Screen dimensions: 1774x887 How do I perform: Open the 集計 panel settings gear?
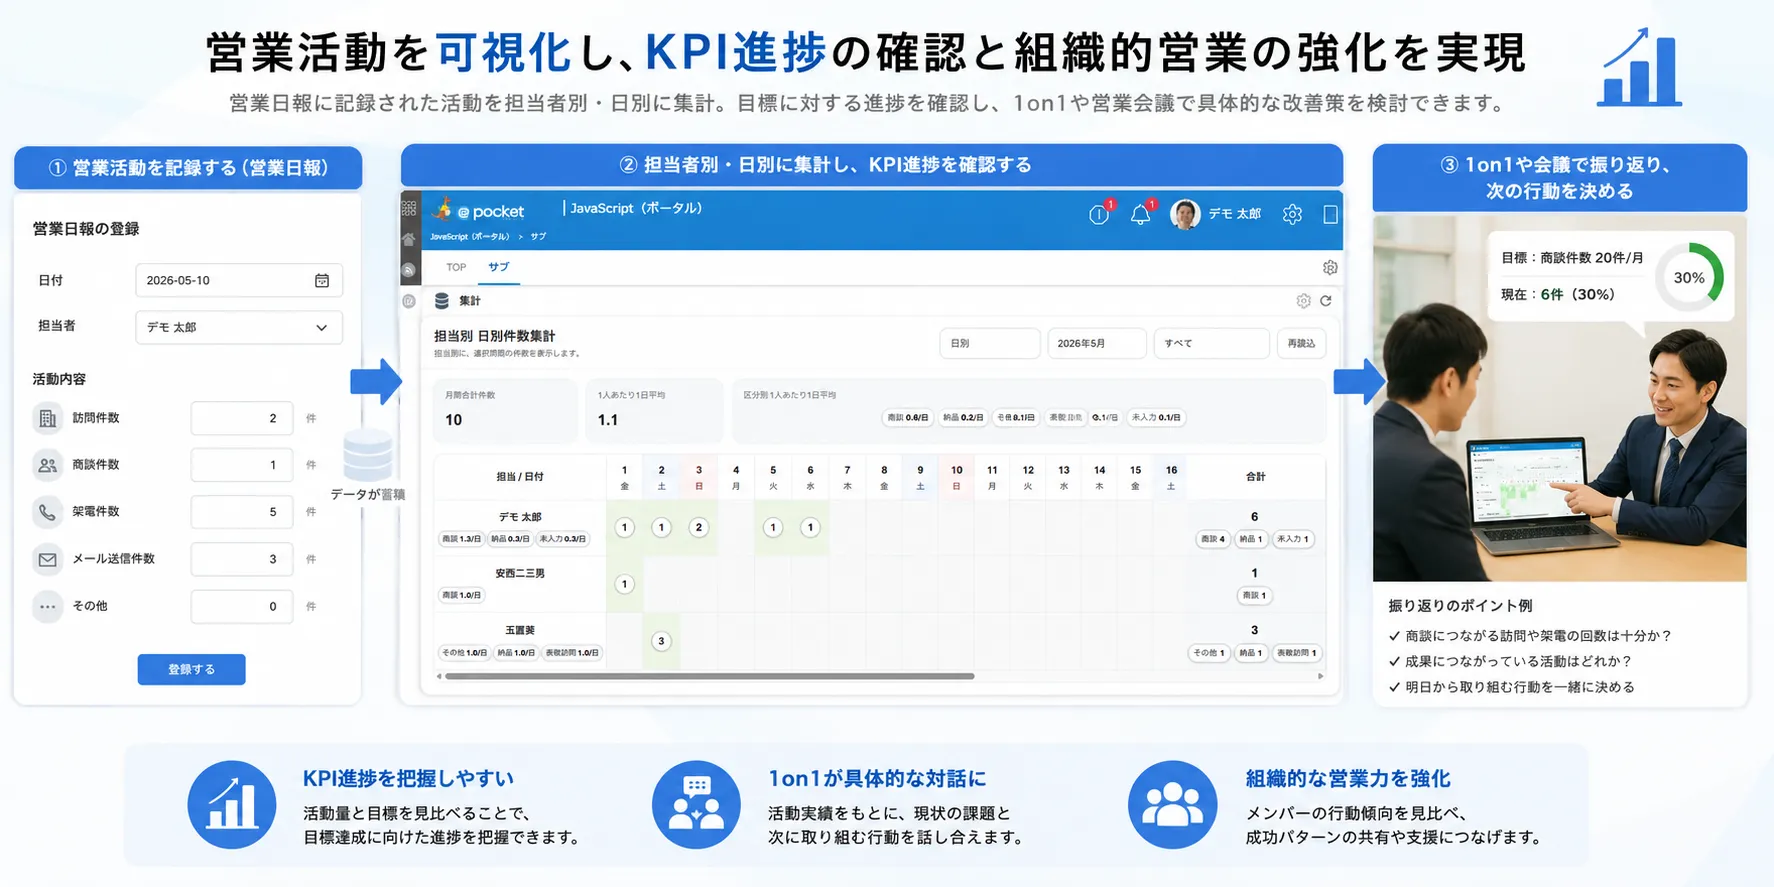pos(1303,300)
